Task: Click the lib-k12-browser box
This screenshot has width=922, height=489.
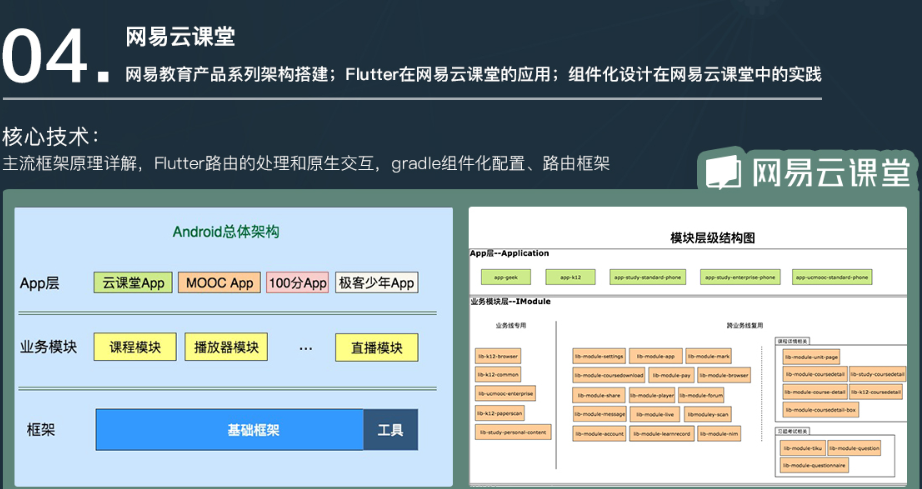Action: tap(497, 356)
